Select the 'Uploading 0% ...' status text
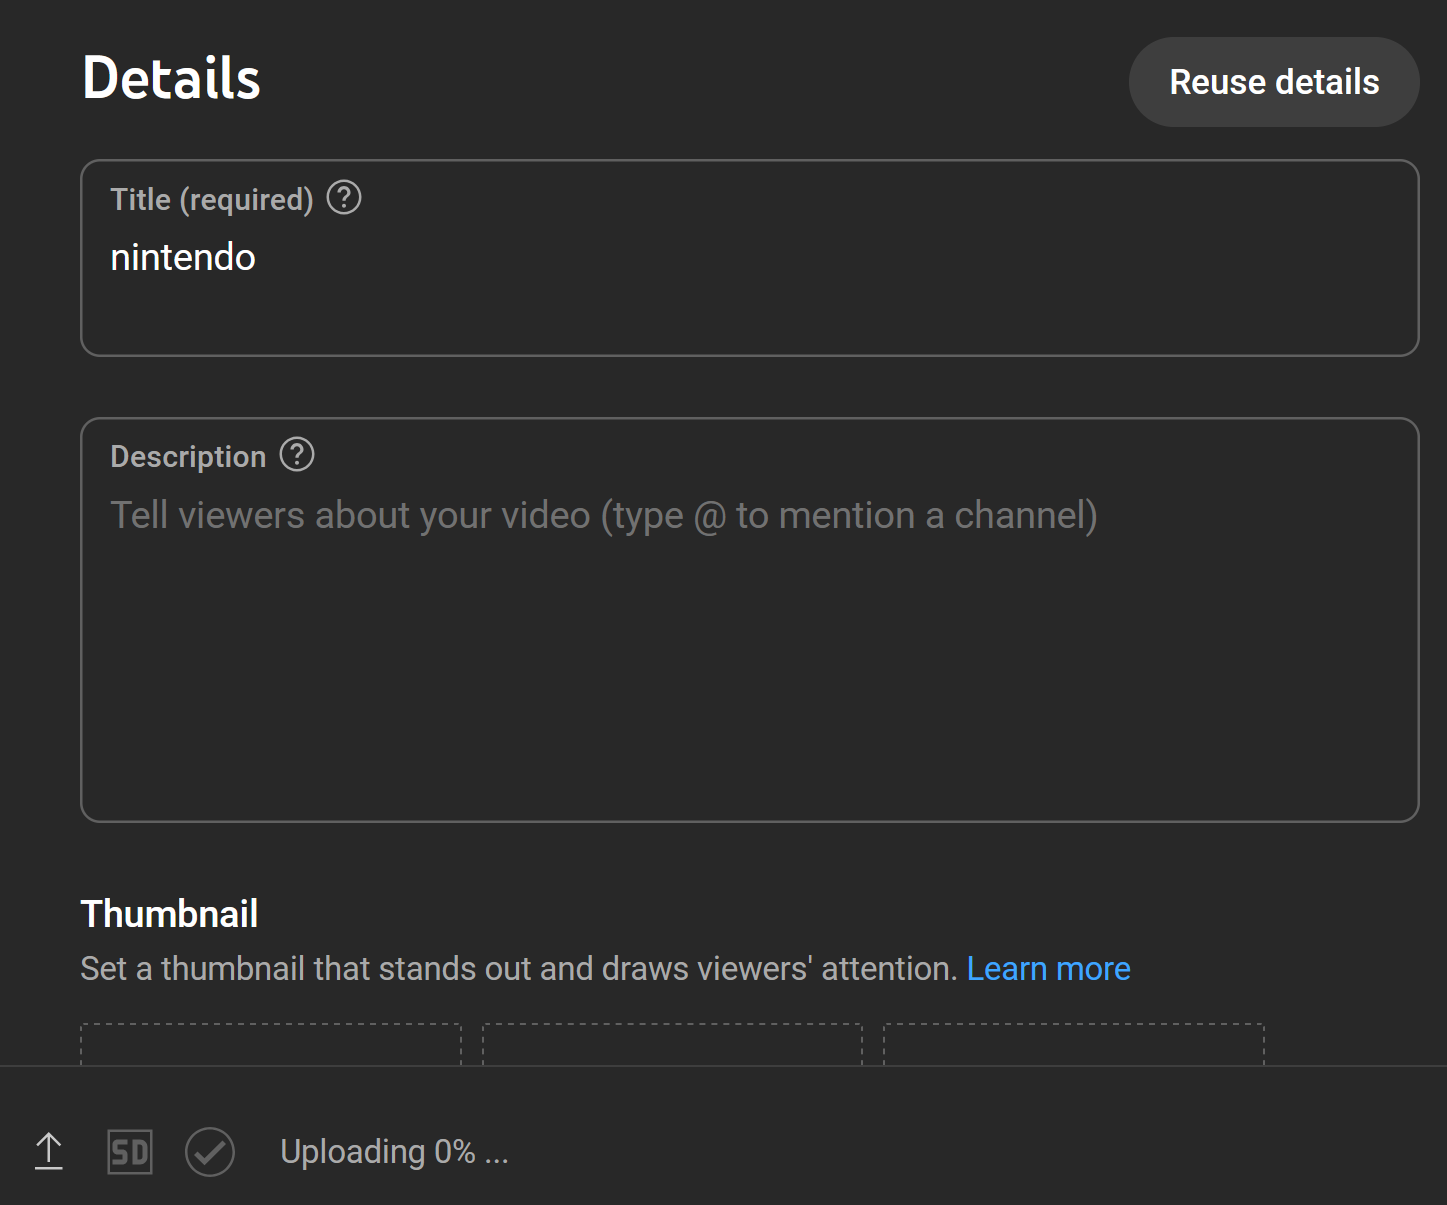1447x1205 pixels. pyautogui.click(x=394, y=1152)
